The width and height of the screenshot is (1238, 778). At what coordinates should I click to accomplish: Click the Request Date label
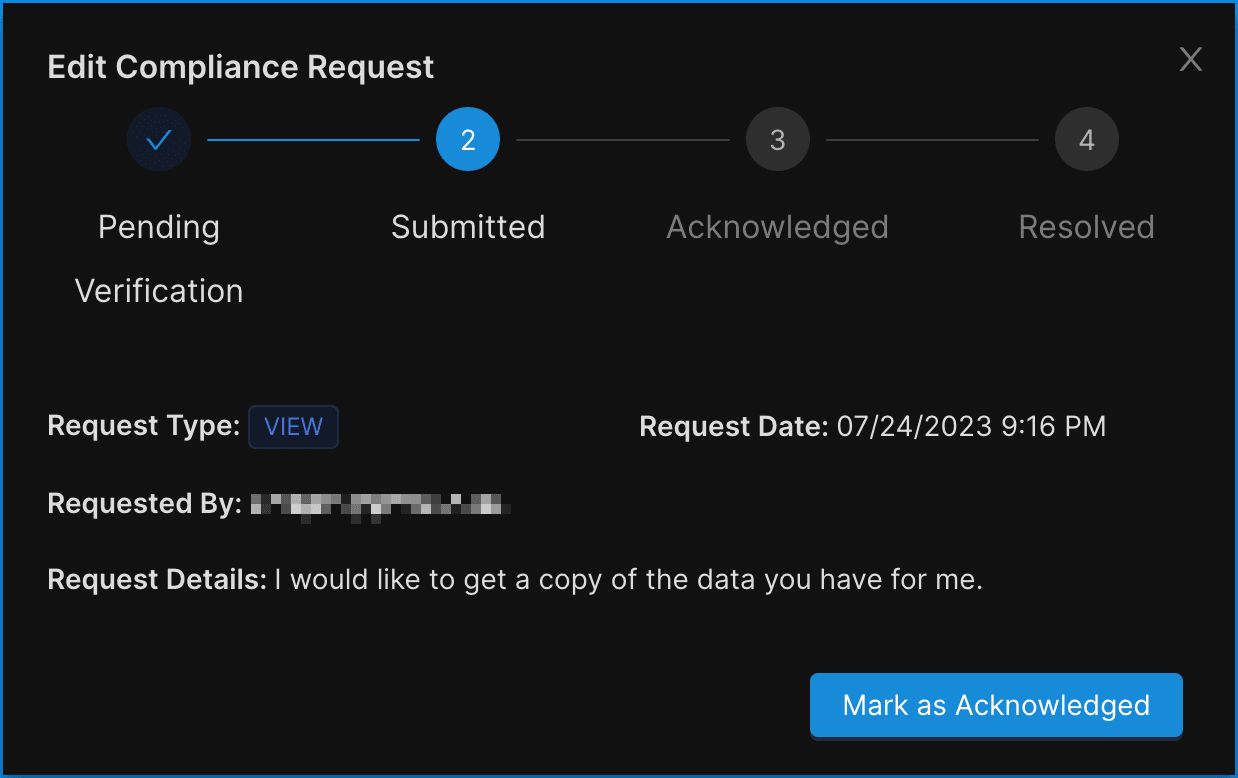pos(734,427)
